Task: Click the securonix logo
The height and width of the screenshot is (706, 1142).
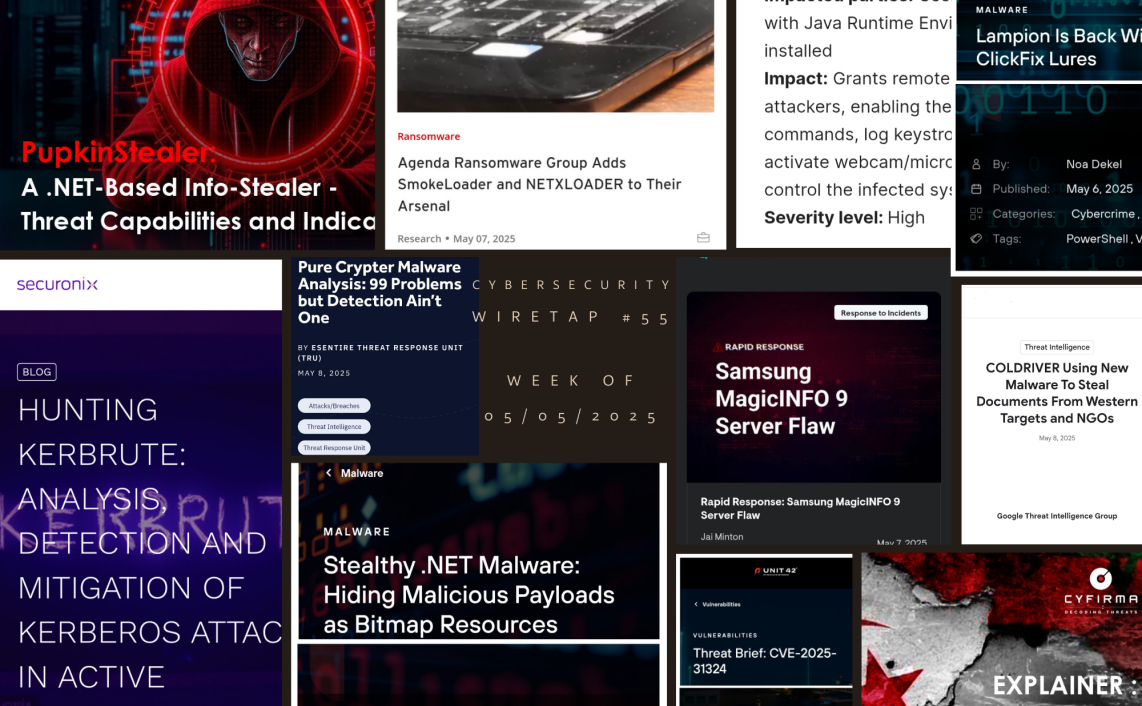Action: [58, 284]
